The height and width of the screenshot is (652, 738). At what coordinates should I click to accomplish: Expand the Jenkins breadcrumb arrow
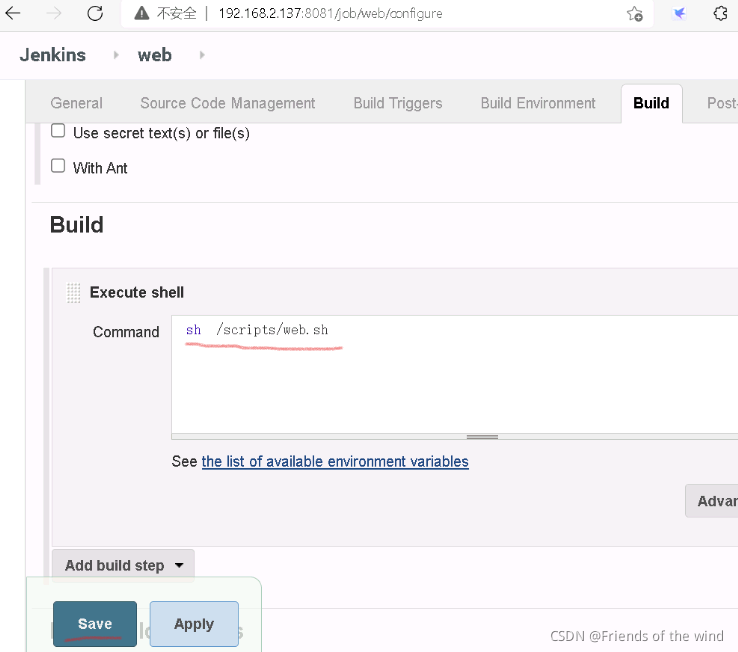point(116,55)
